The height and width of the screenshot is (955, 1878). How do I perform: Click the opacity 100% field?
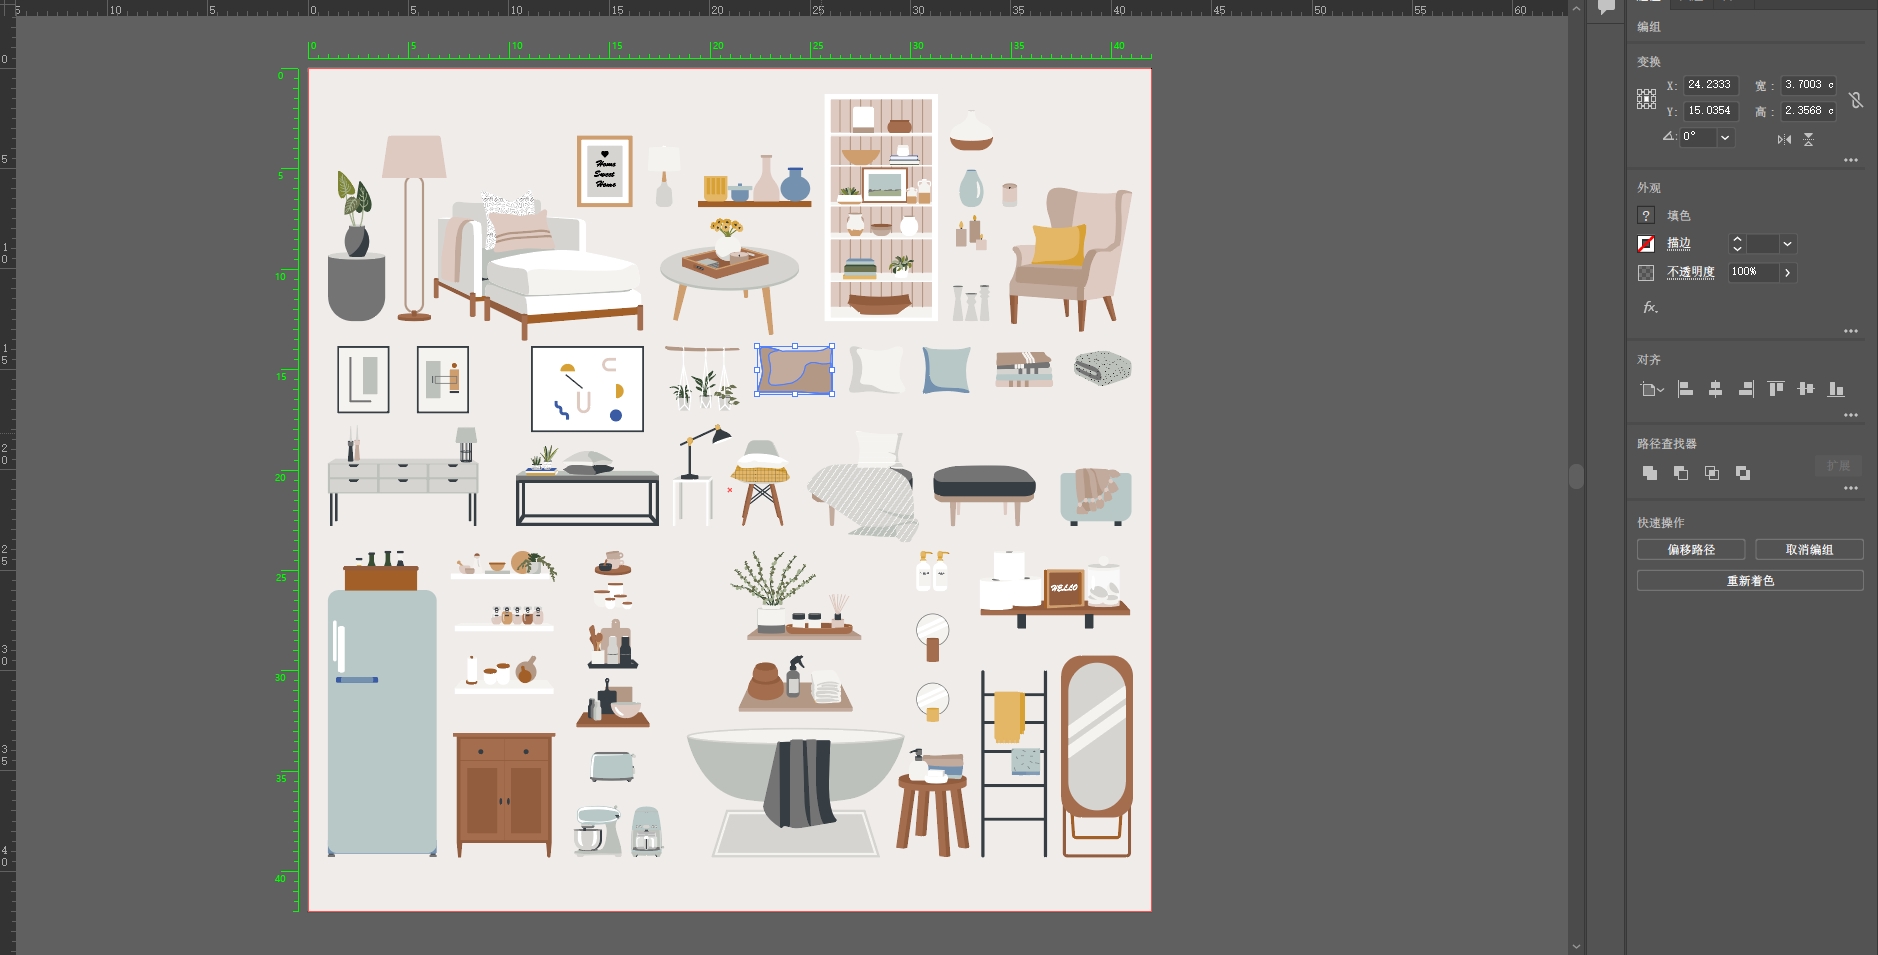tap(1753, 272)
